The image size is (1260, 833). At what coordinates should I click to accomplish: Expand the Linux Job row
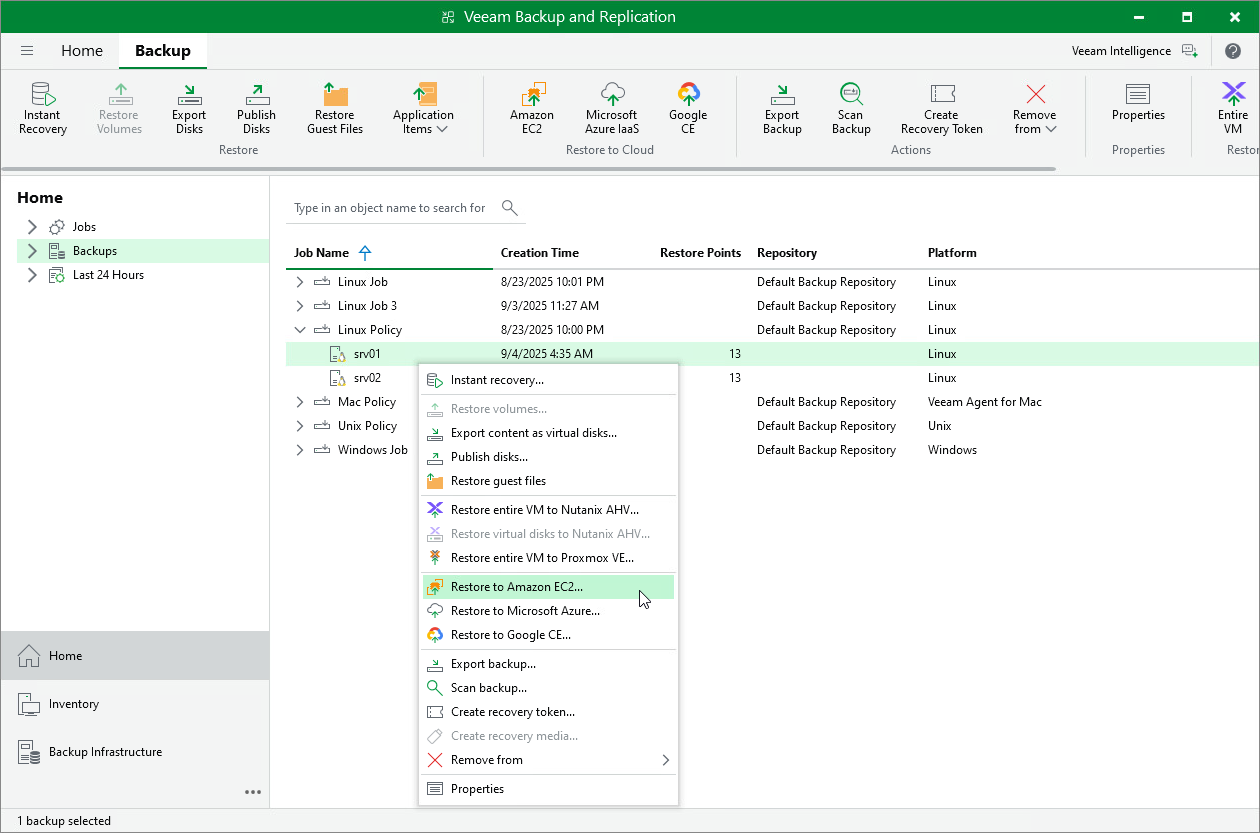299,282
